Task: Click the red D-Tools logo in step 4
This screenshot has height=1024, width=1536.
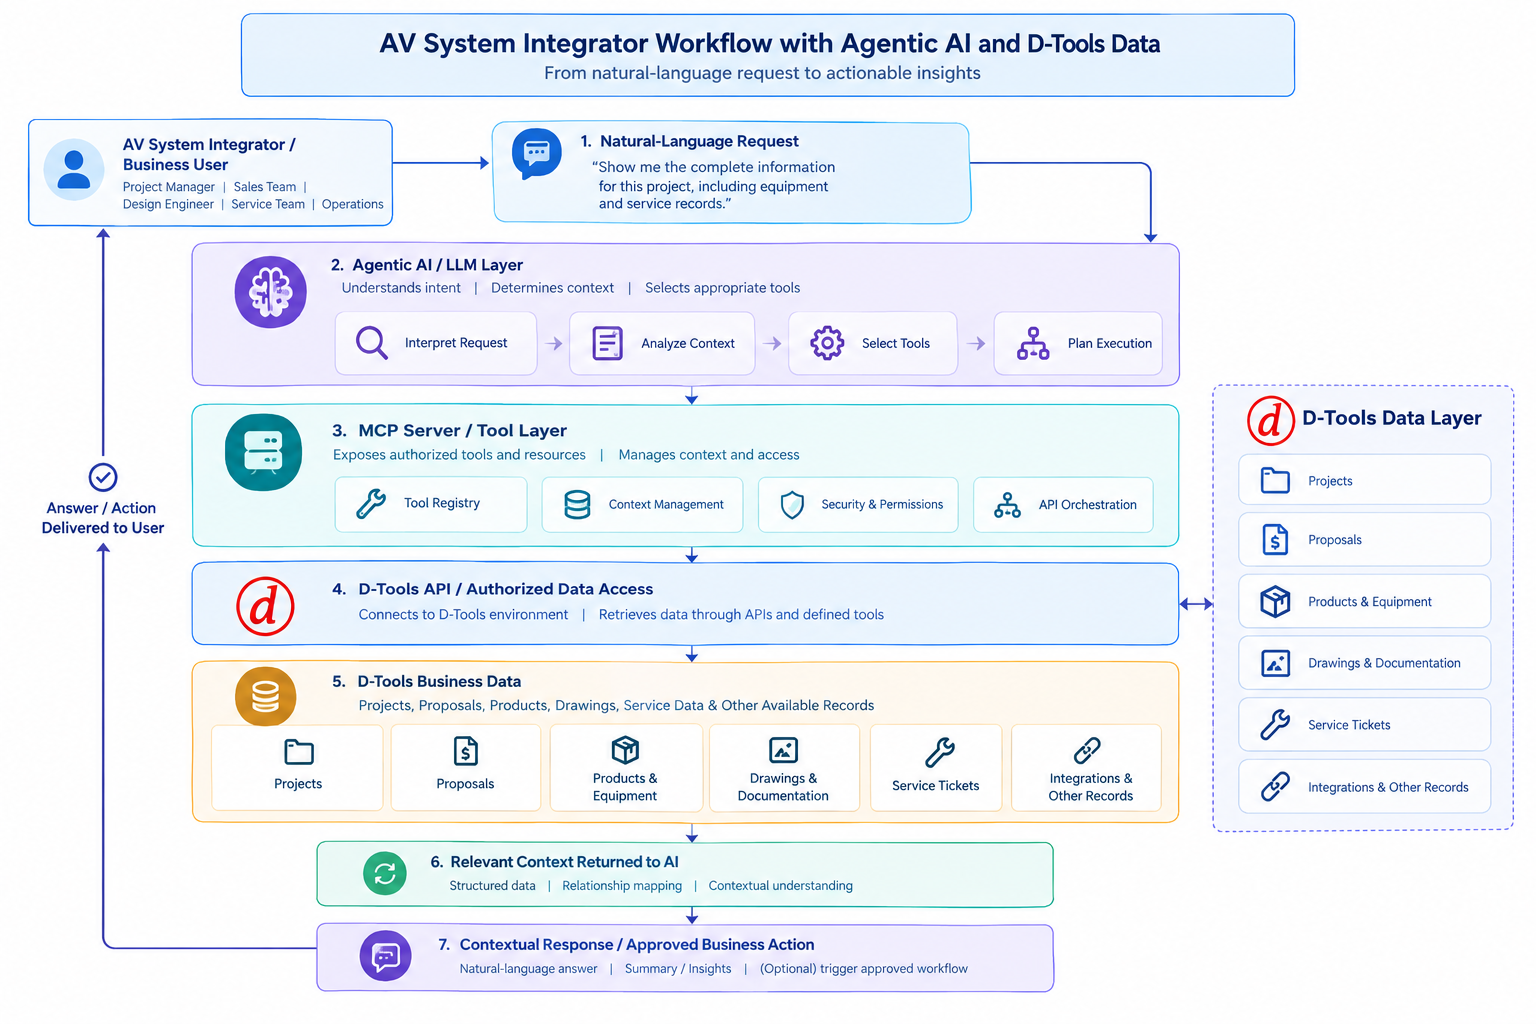Action: 265,606
